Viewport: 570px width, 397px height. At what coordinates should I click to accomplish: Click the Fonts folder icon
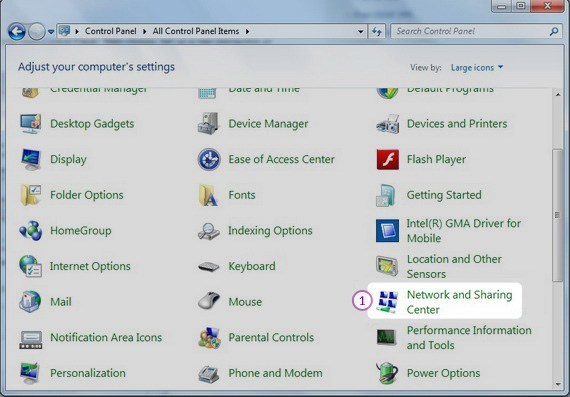point(209,195)
